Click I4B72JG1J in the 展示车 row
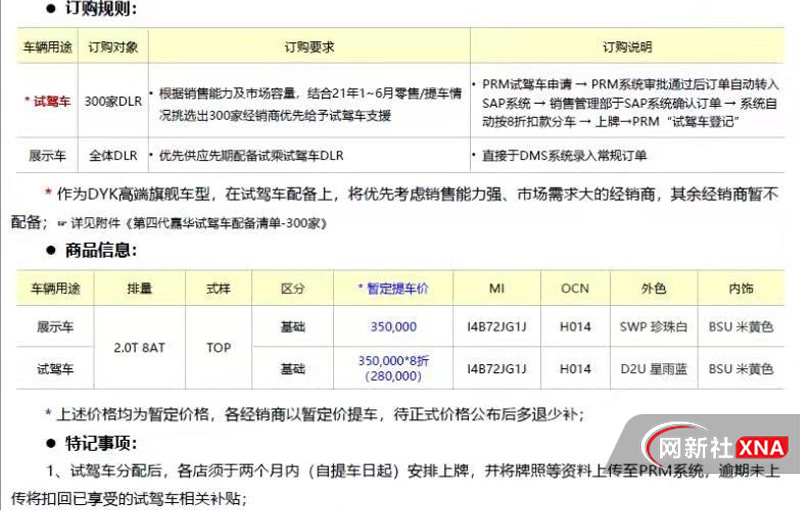800x510 pixels. pyautogui.click(x=496, y=326)
